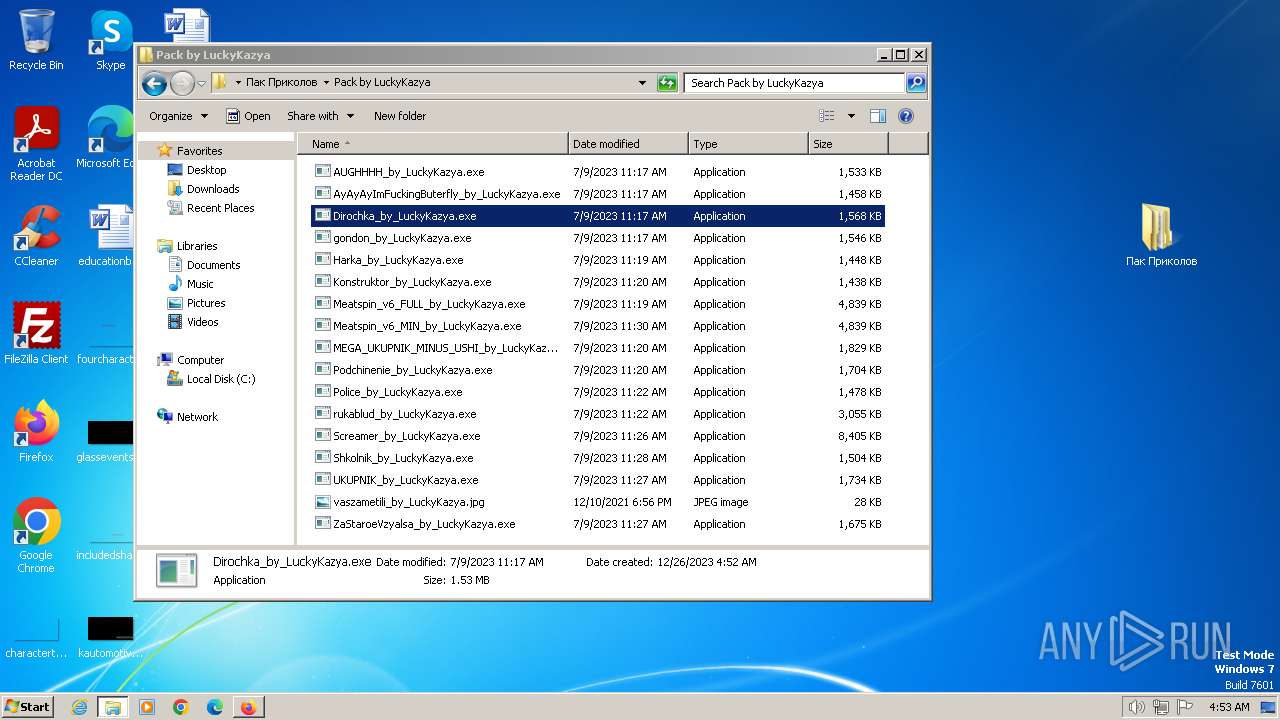Click the Open toolbar button
Image resolution: width=1280 pixels, height=720 pixels.
tap(248, 116)
